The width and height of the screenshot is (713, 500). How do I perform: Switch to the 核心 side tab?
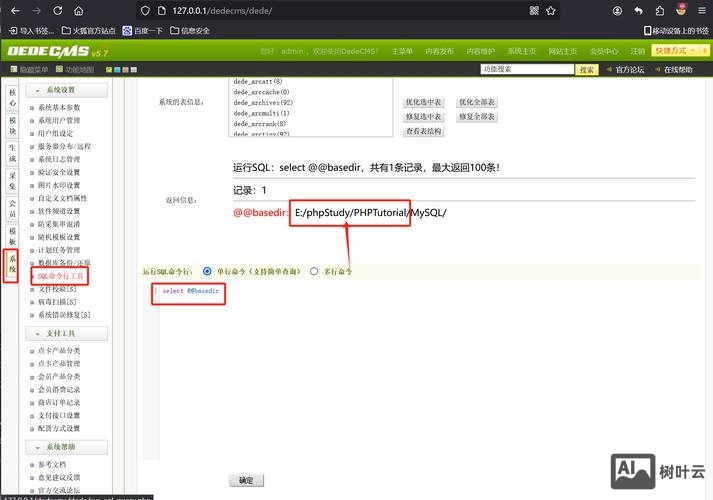(x=12, y=98)
